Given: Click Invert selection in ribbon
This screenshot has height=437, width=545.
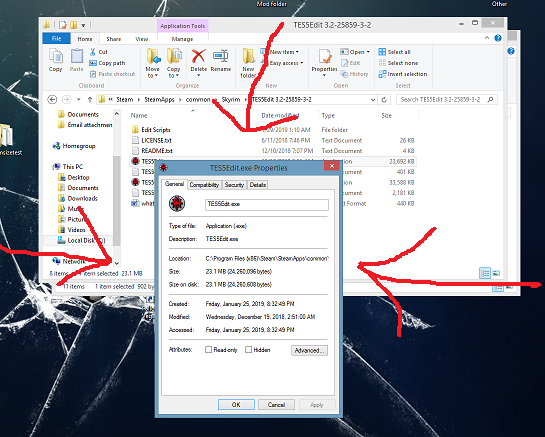Looking at the screenshot, I should [x=403, y=74].
